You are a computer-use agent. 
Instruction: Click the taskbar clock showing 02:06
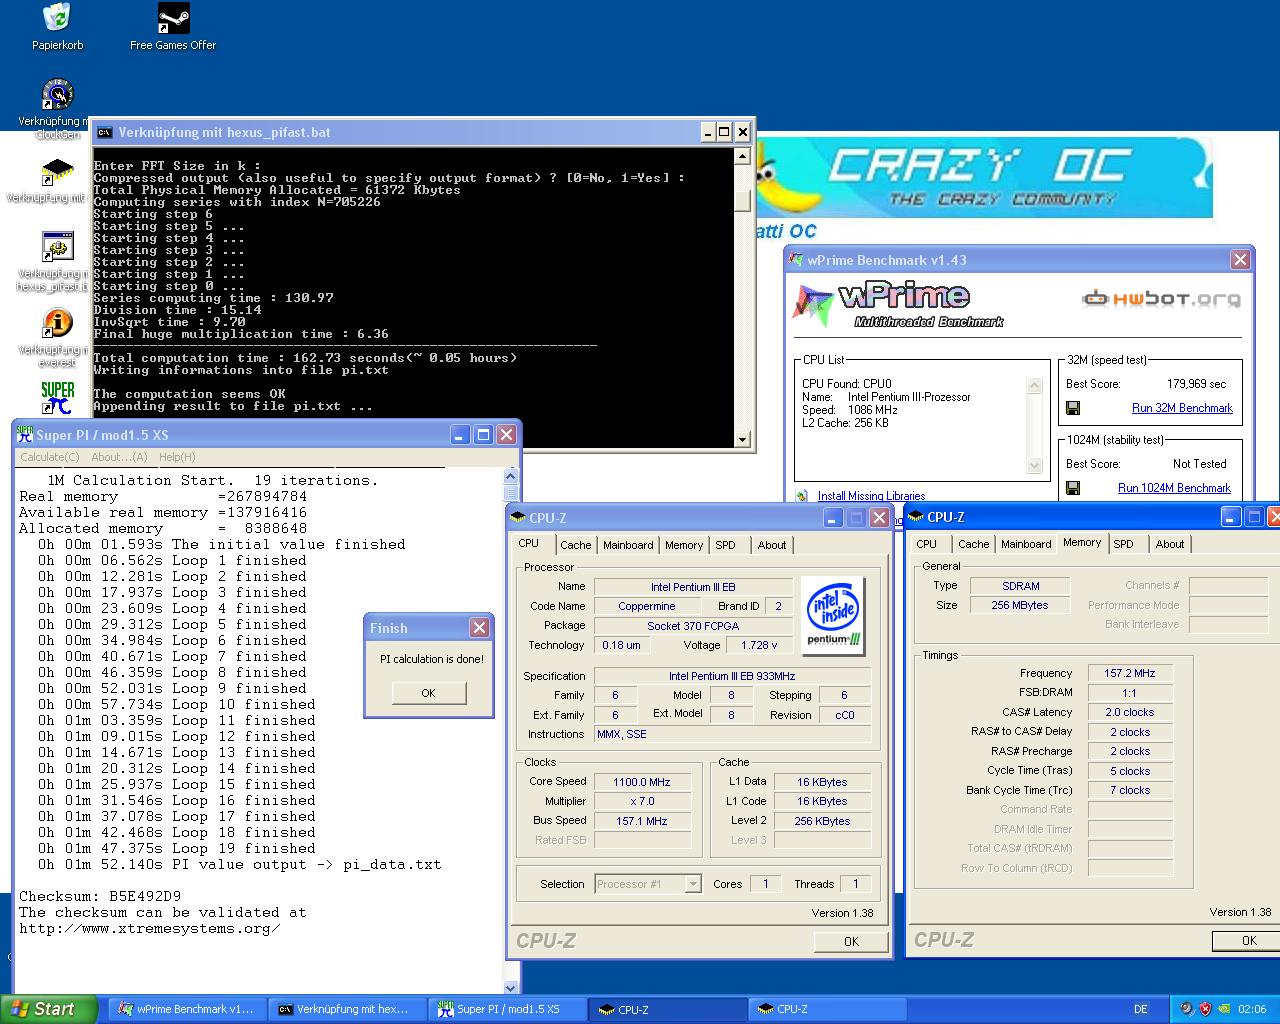pos(1252,1009)
